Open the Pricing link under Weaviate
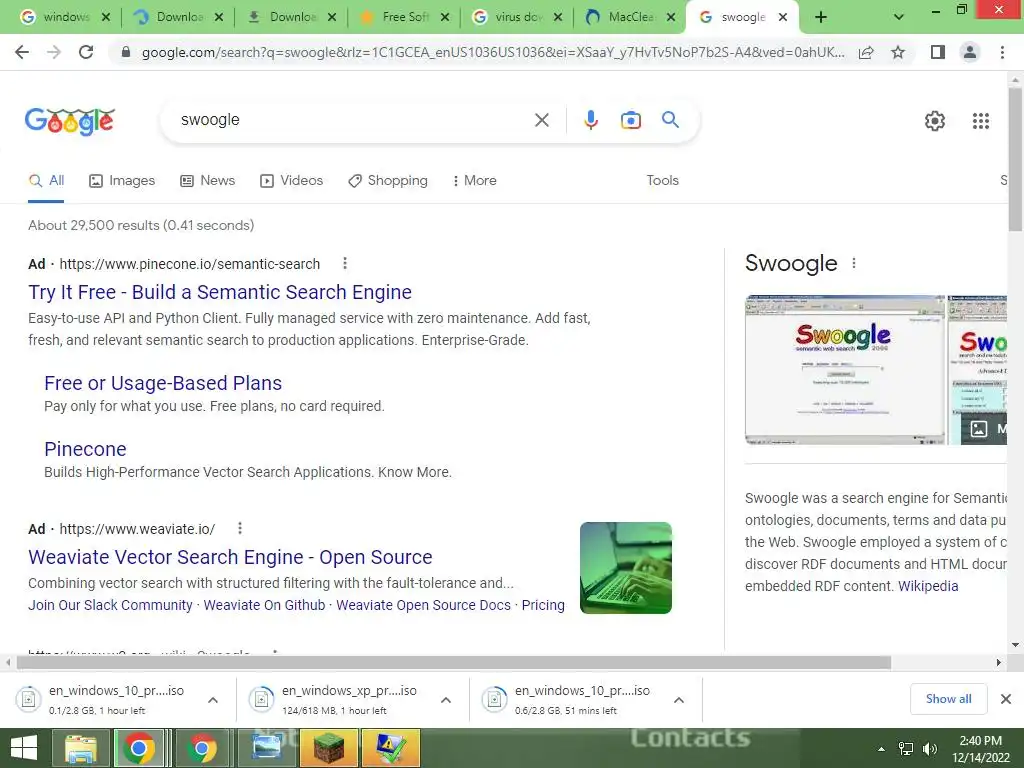 pos(543,605)
